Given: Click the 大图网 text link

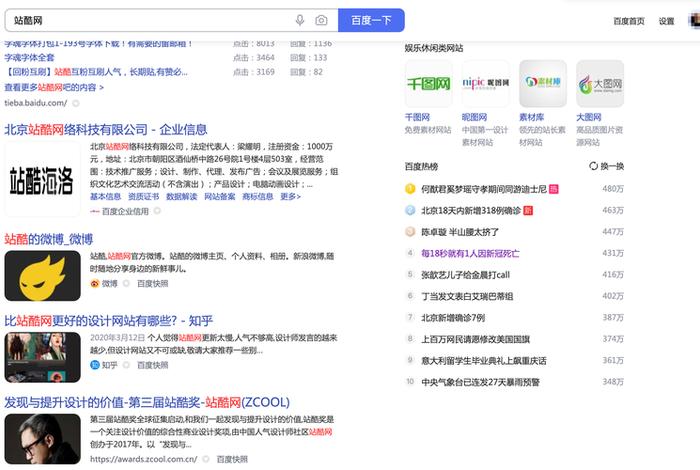Looking at the screenshot, I should tap(588, 117).
